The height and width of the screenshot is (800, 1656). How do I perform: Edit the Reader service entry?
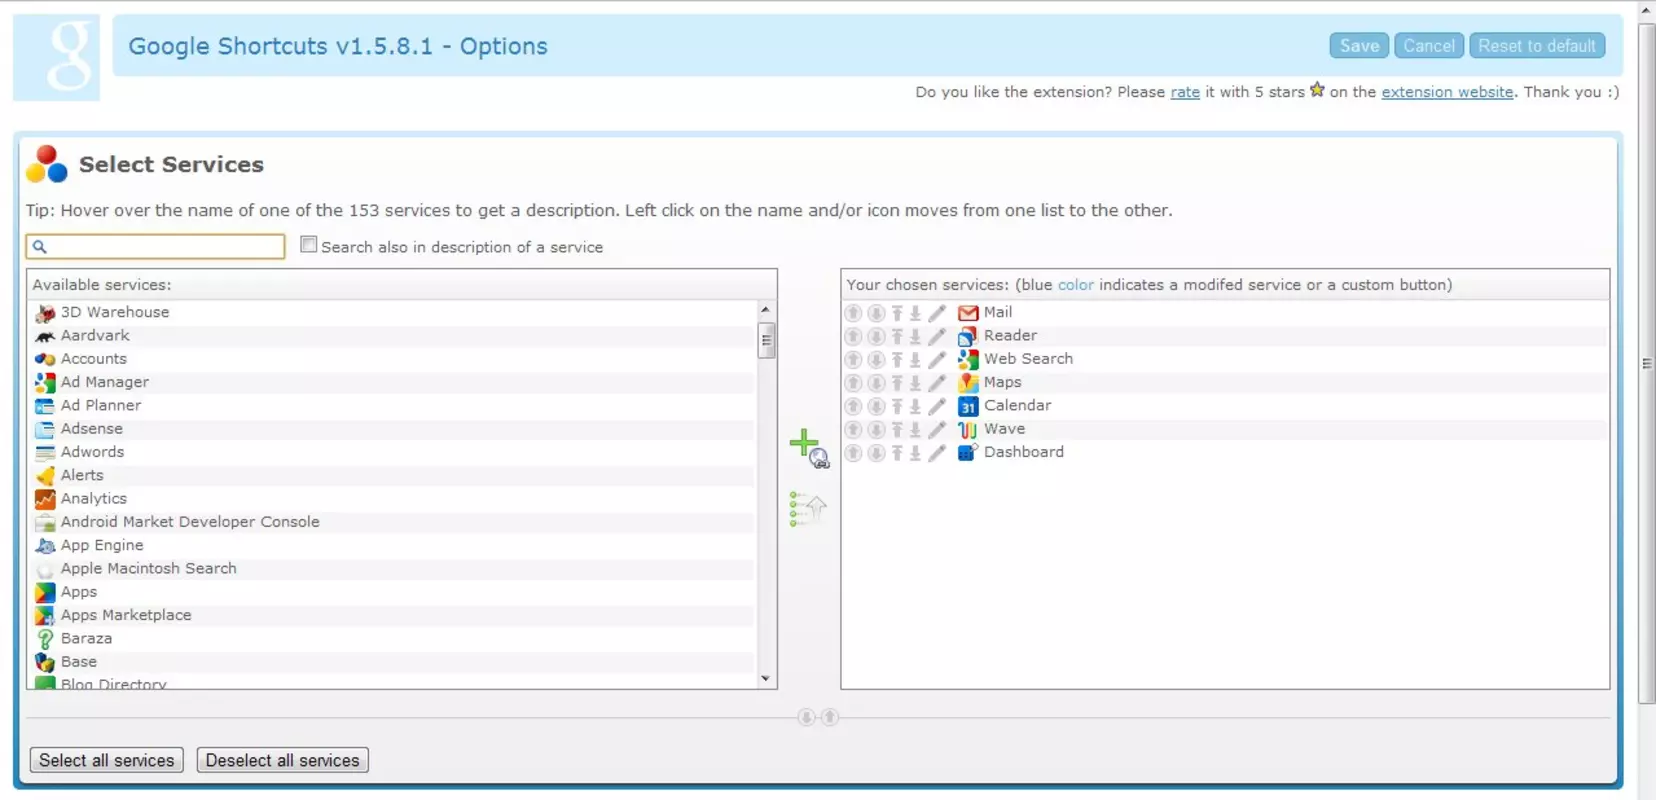tap(937, 336)
